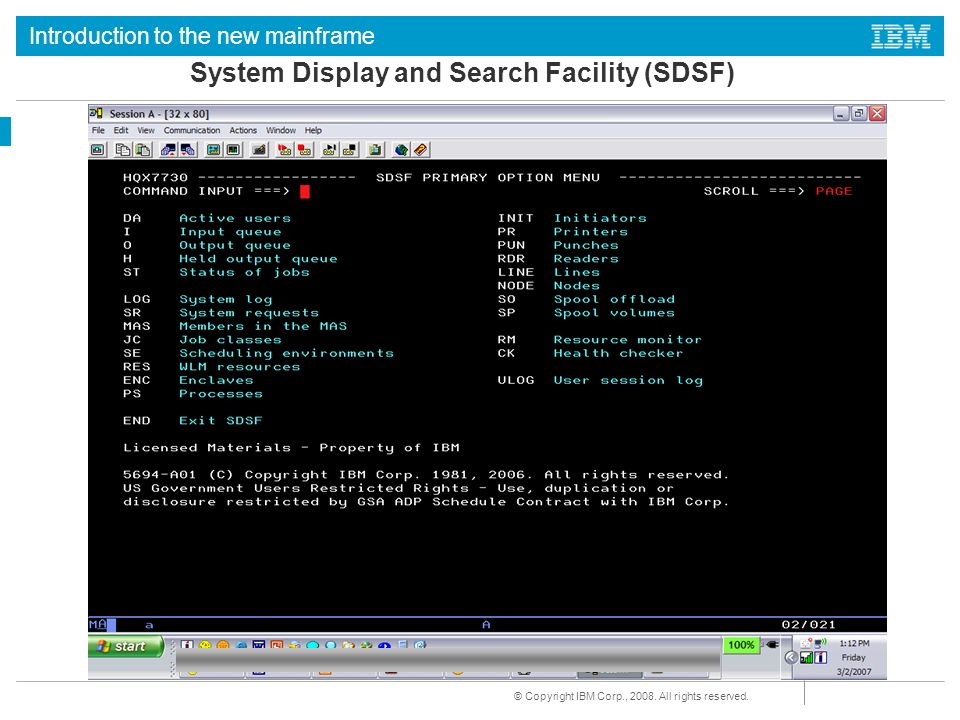Open the Help menu
Image resolution: width=960 pixels, height=720 pixels.
313,130
